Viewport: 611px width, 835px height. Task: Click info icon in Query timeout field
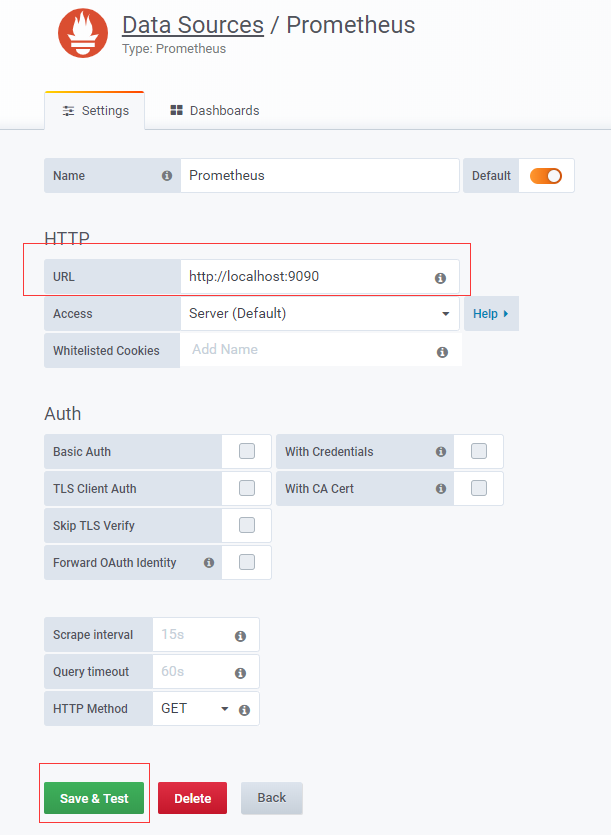(x=240, y=673)
